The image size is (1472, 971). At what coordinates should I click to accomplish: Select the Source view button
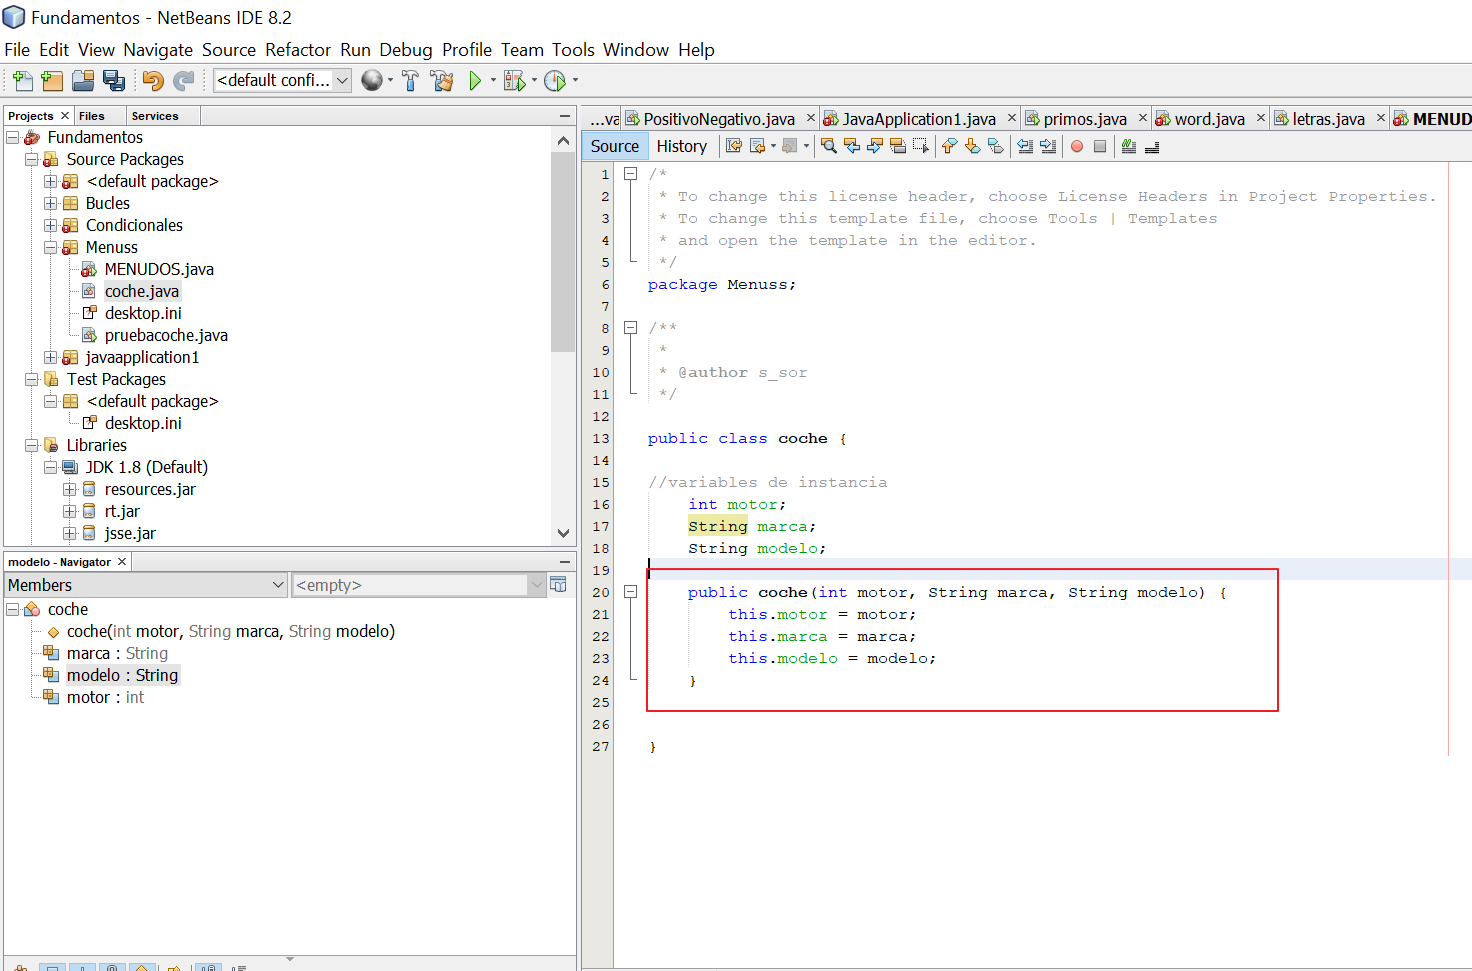[x=615, y=146]
